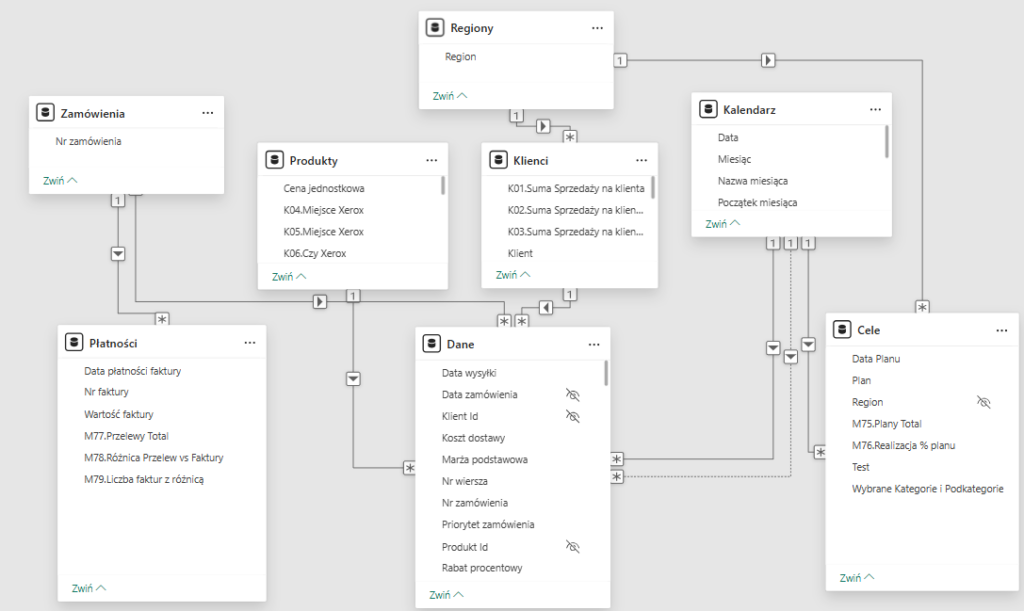Viewport: 1024px width, 611px height.
Task: Open more options menu for Dane table
Action: coord(594,344)
